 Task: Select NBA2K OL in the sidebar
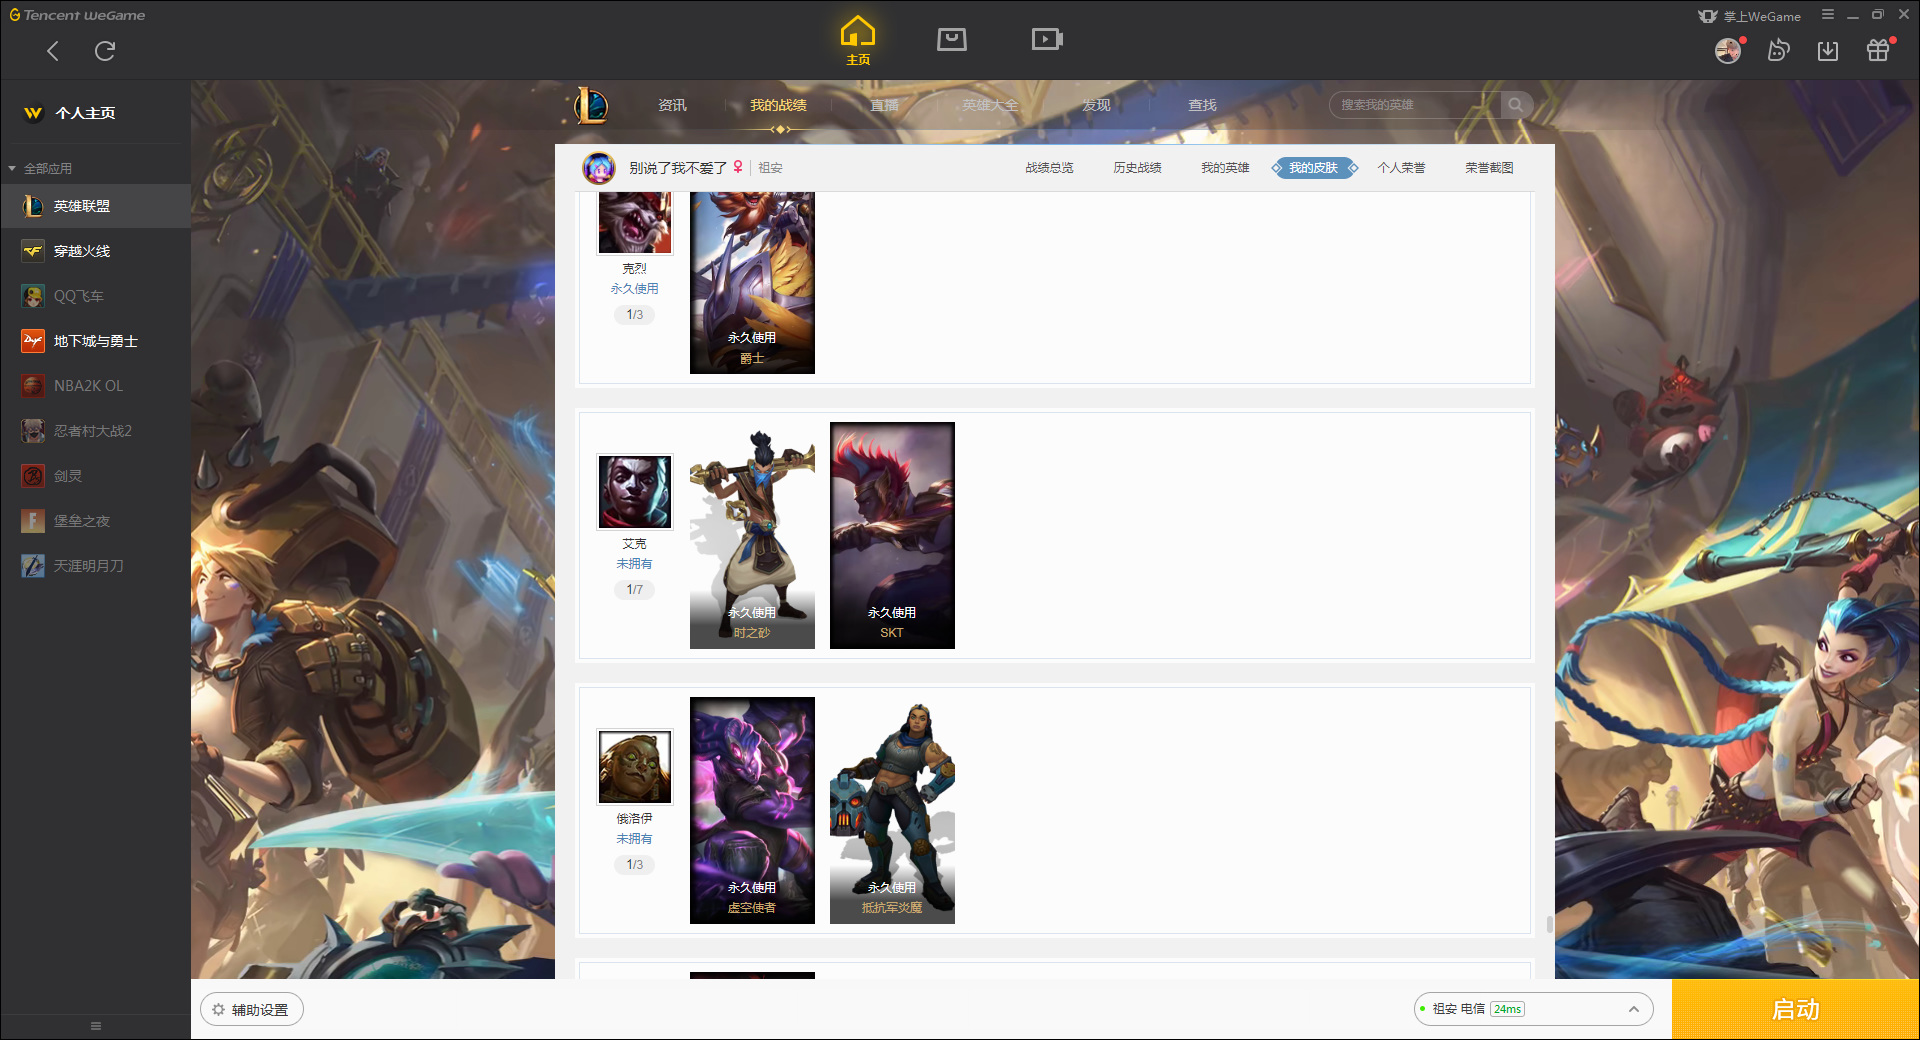click(x=95, y=386)
